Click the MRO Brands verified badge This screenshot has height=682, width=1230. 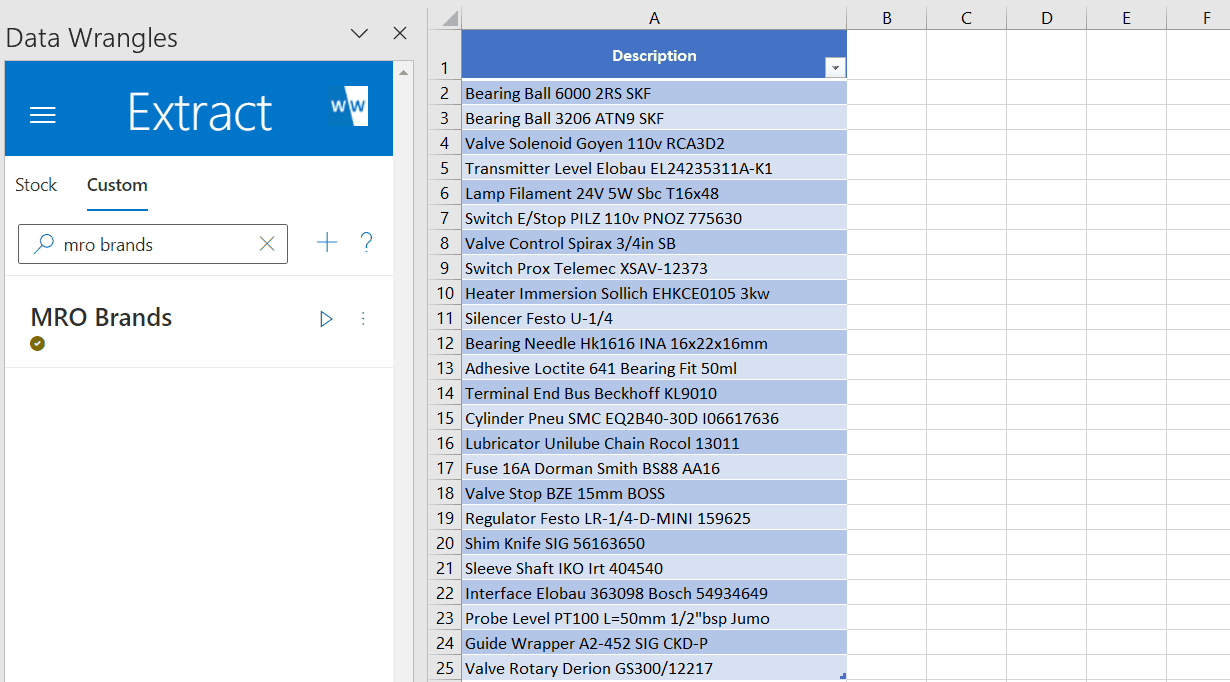point(38,344)
